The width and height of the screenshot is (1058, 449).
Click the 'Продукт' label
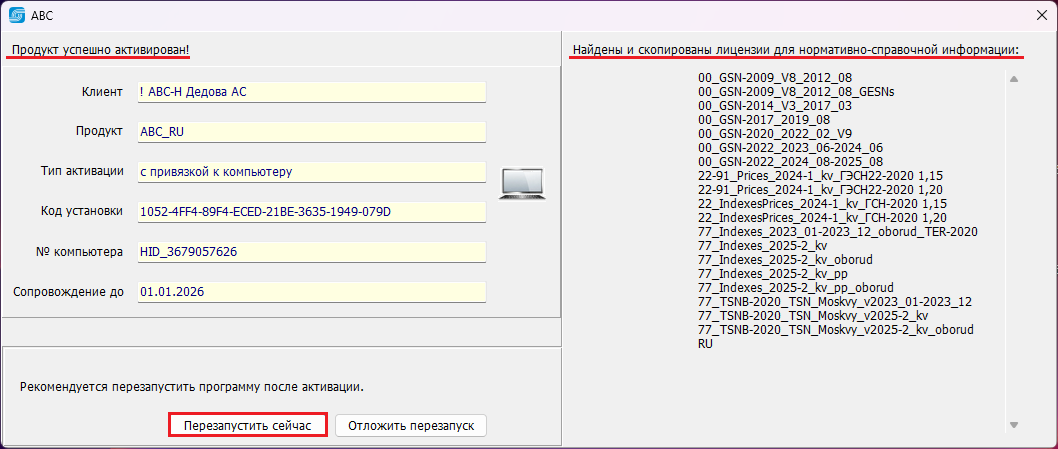click(x=100, y=132)
